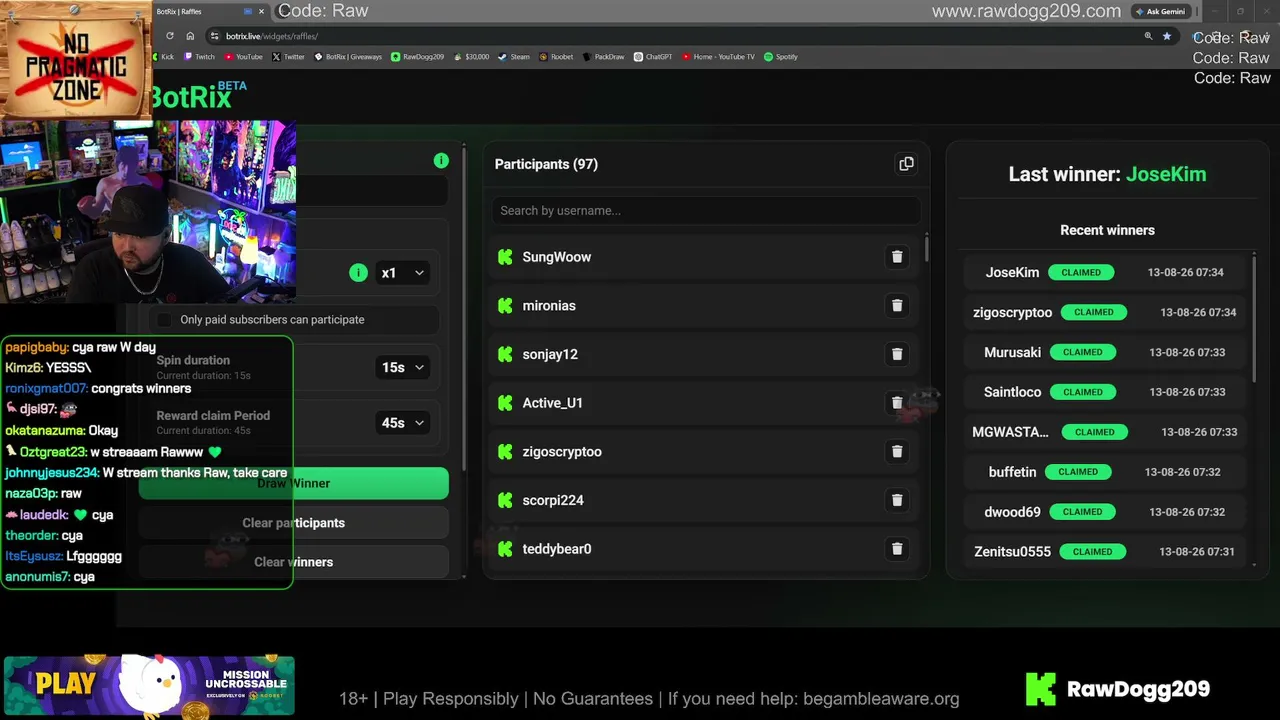Open the ChatGPT bookmark

654,57
